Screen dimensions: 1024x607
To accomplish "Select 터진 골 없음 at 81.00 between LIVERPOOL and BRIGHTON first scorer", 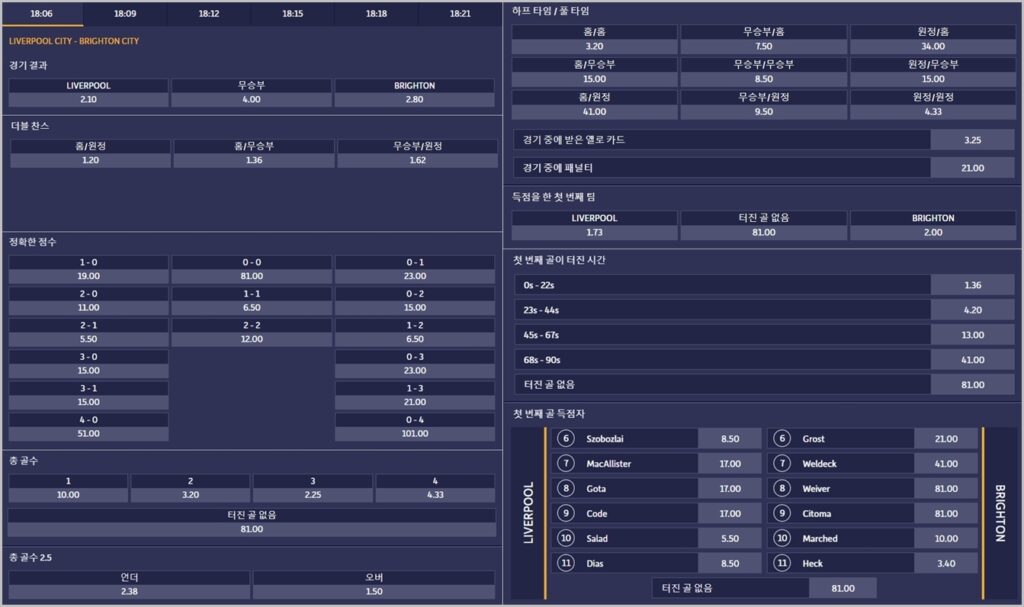I will [x=763, y=225].
